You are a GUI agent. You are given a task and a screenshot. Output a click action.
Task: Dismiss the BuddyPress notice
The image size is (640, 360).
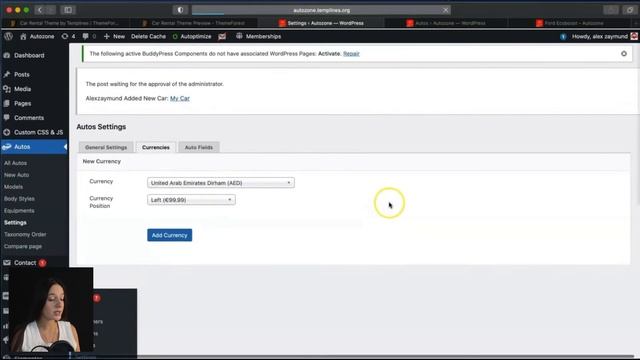(x=624, y=53)
